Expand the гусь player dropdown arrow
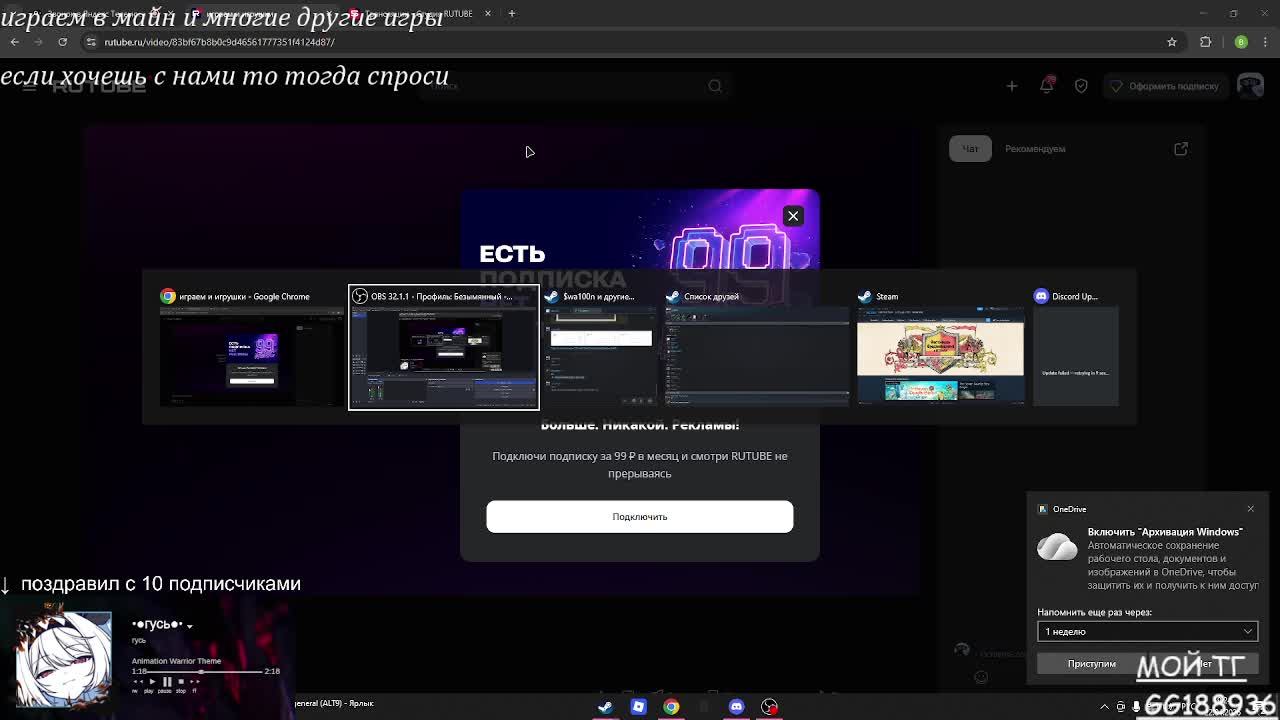Viewport: 1280px width, 720px height. (189, 626)
